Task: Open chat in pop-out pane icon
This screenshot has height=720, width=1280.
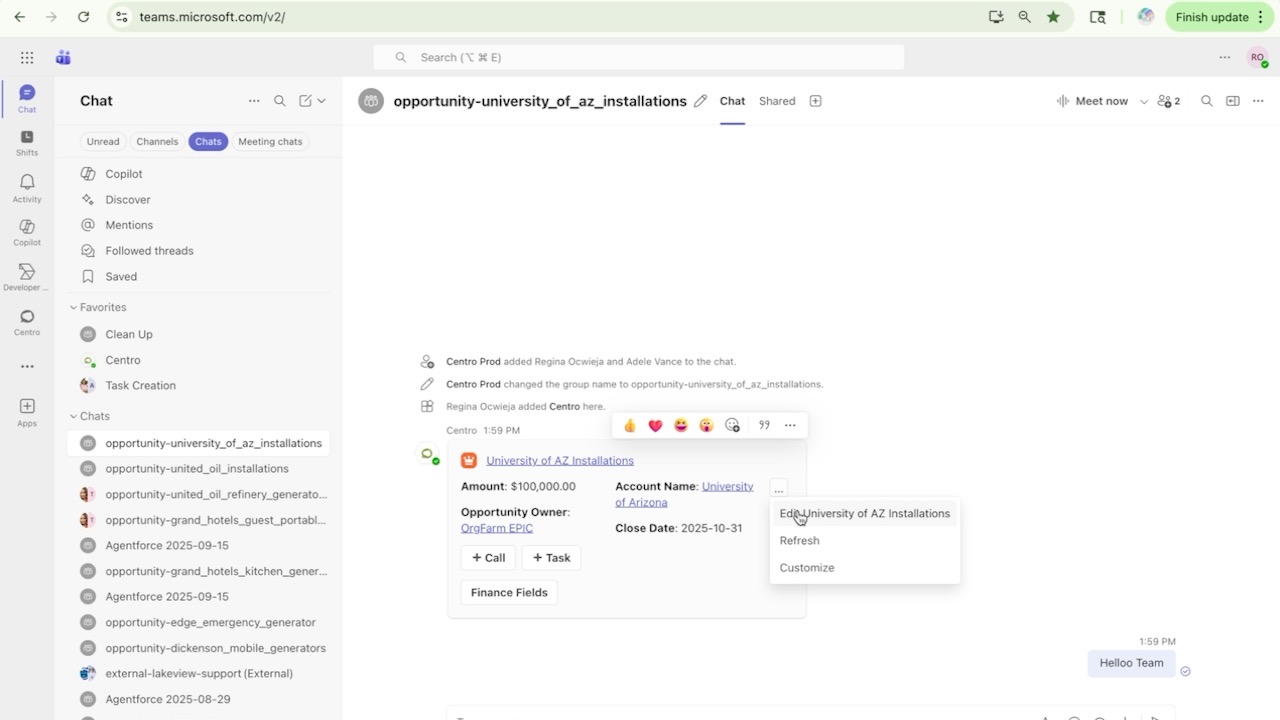Action: 1233,101
